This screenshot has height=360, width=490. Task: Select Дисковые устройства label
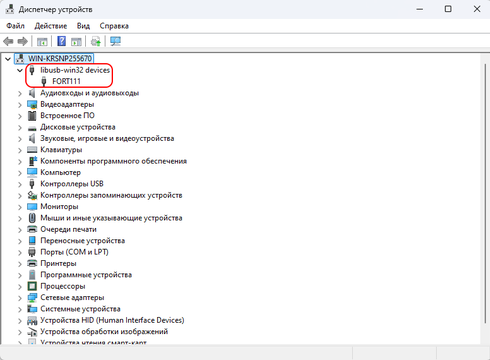click(78, 127)
